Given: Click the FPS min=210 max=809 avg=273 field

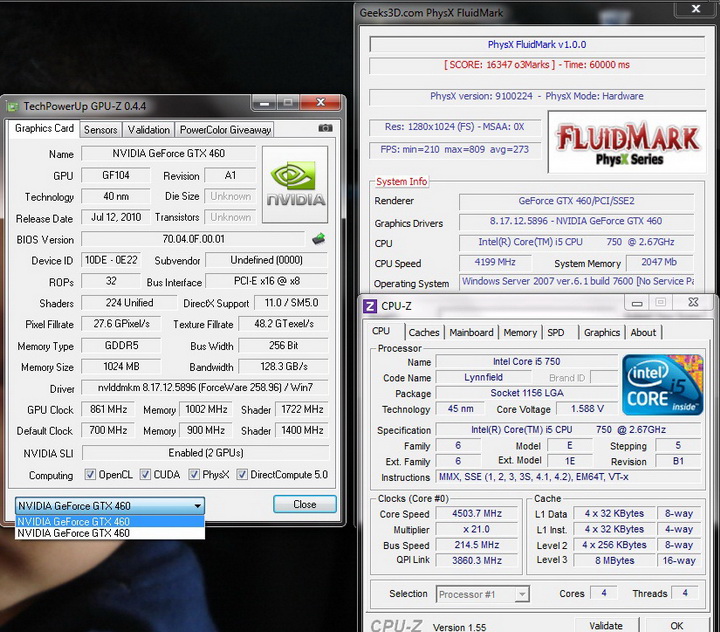Looking at the screenshot, I should [455, 150].
